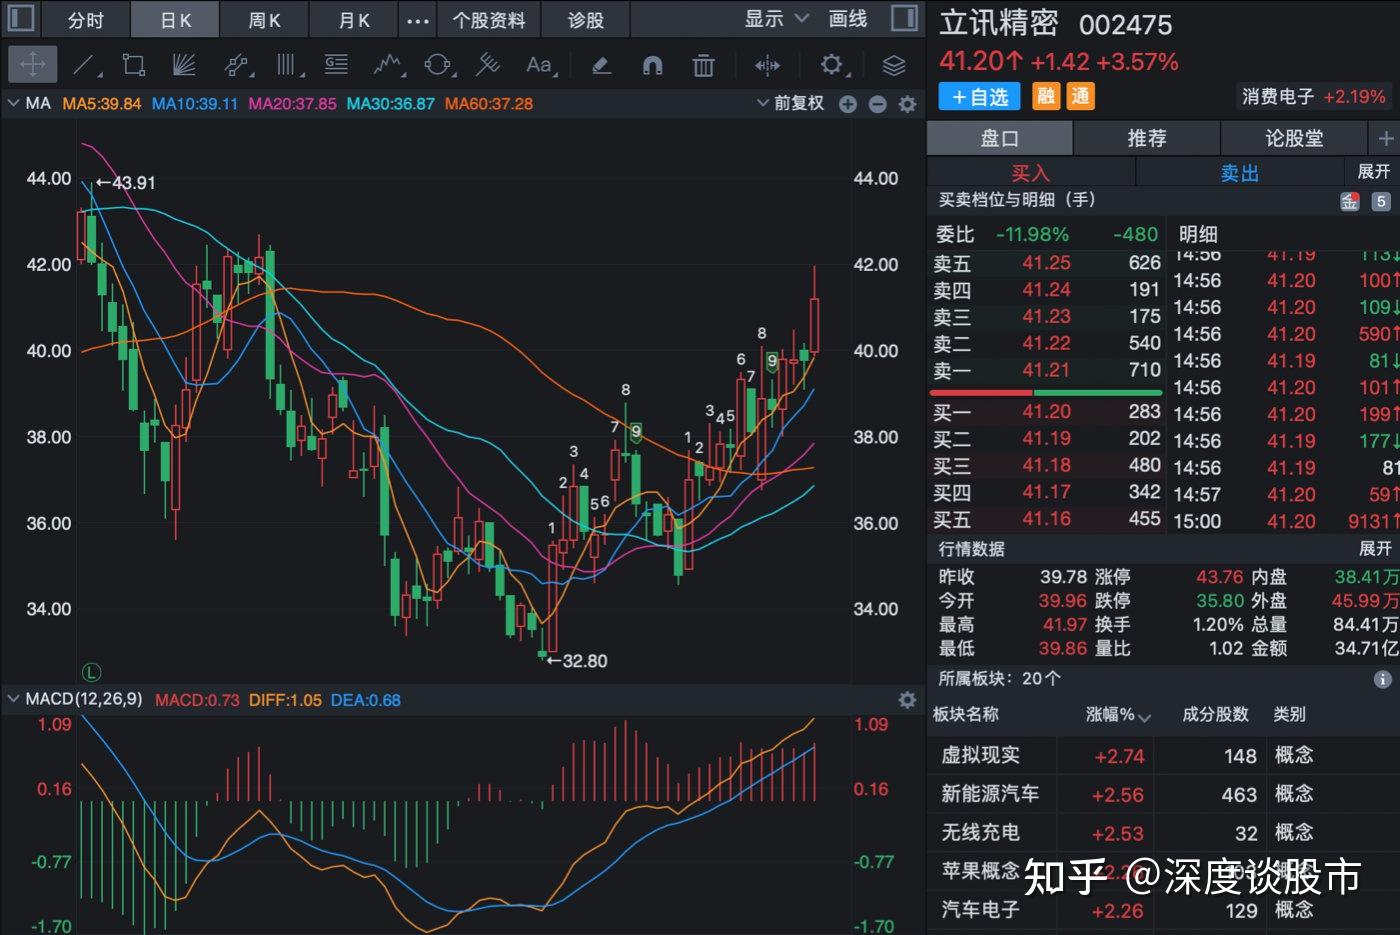1400x935 pixels.
Task: Open 虚拟现实 sector row
Action: coord(1164,755)
